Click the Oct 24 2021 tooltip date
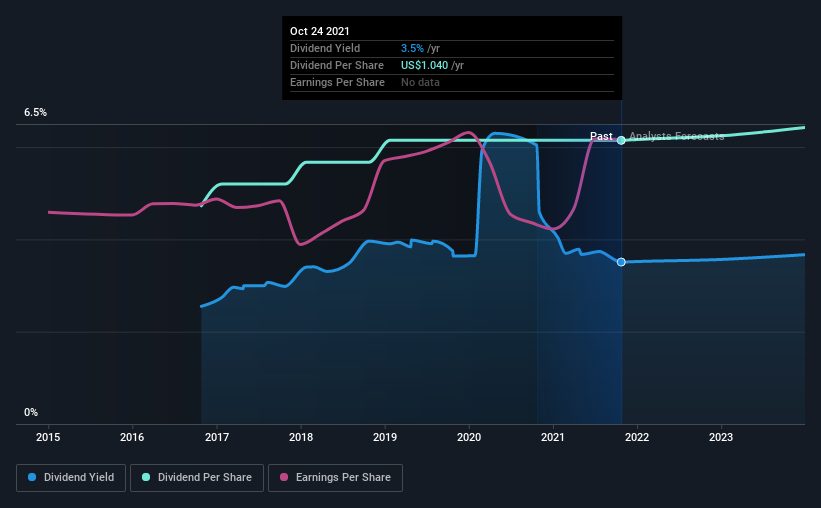 point(319,31)
